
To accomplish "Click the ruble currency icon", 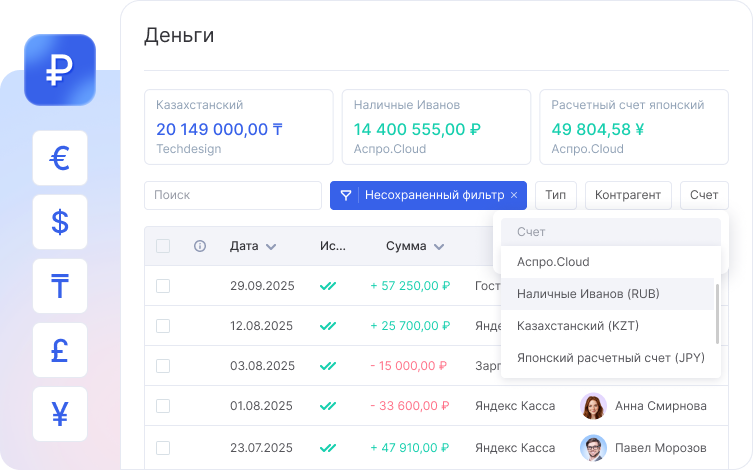I will (x=60, y=70).
